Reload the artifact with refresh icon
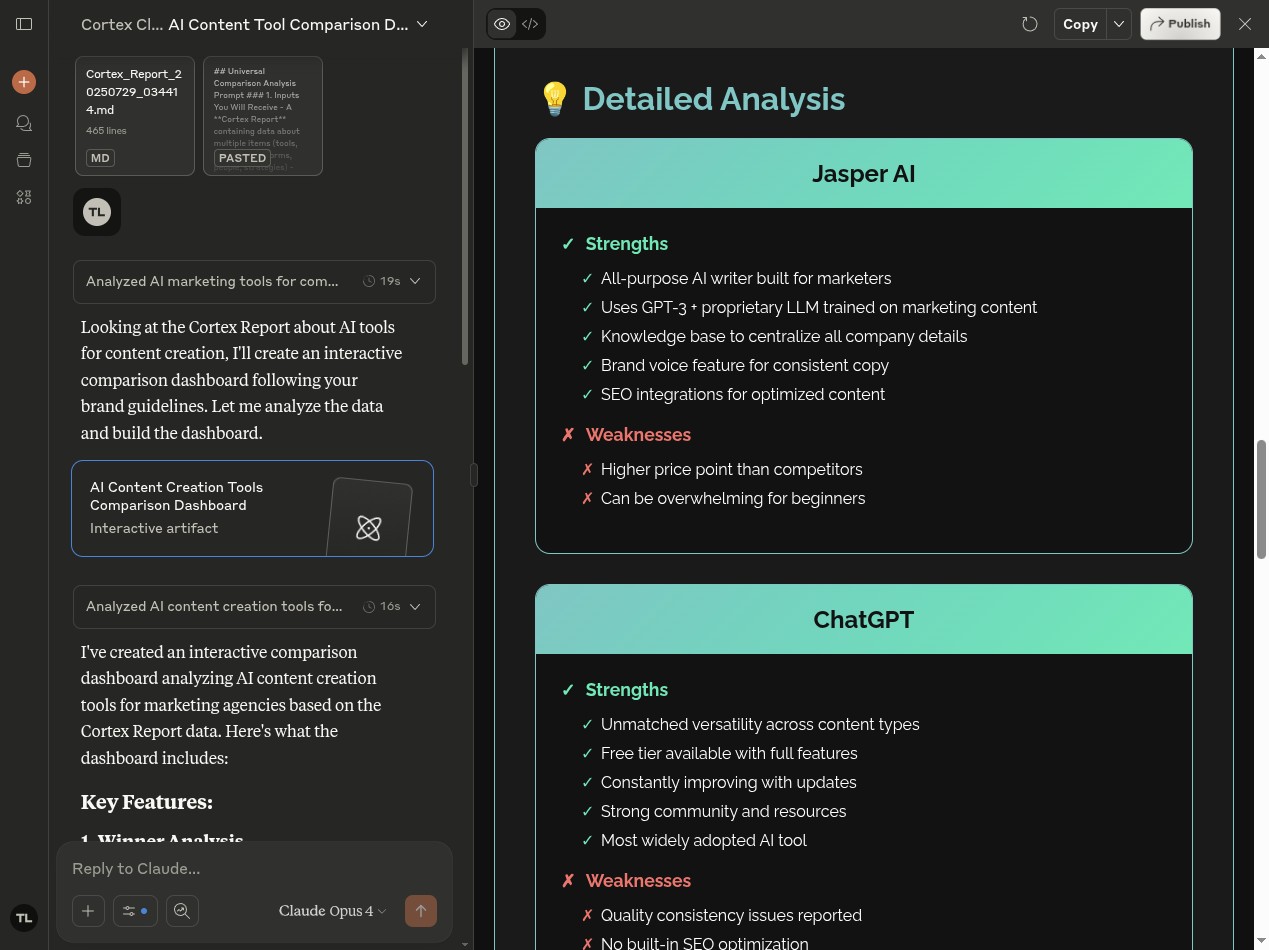The image size is (1269, 950). click(1029, 24)
